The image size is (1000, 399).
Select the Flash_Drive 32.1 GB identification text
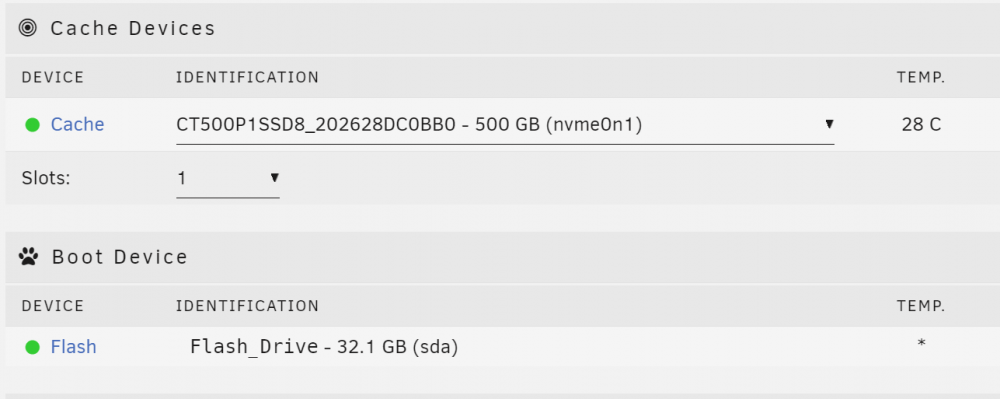coord(324,347)
